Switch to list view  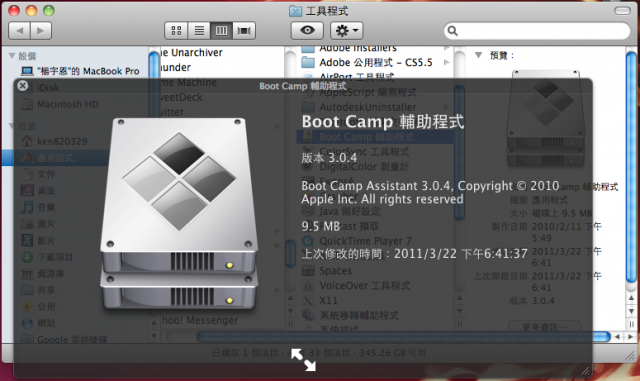(x=199, y=31)
